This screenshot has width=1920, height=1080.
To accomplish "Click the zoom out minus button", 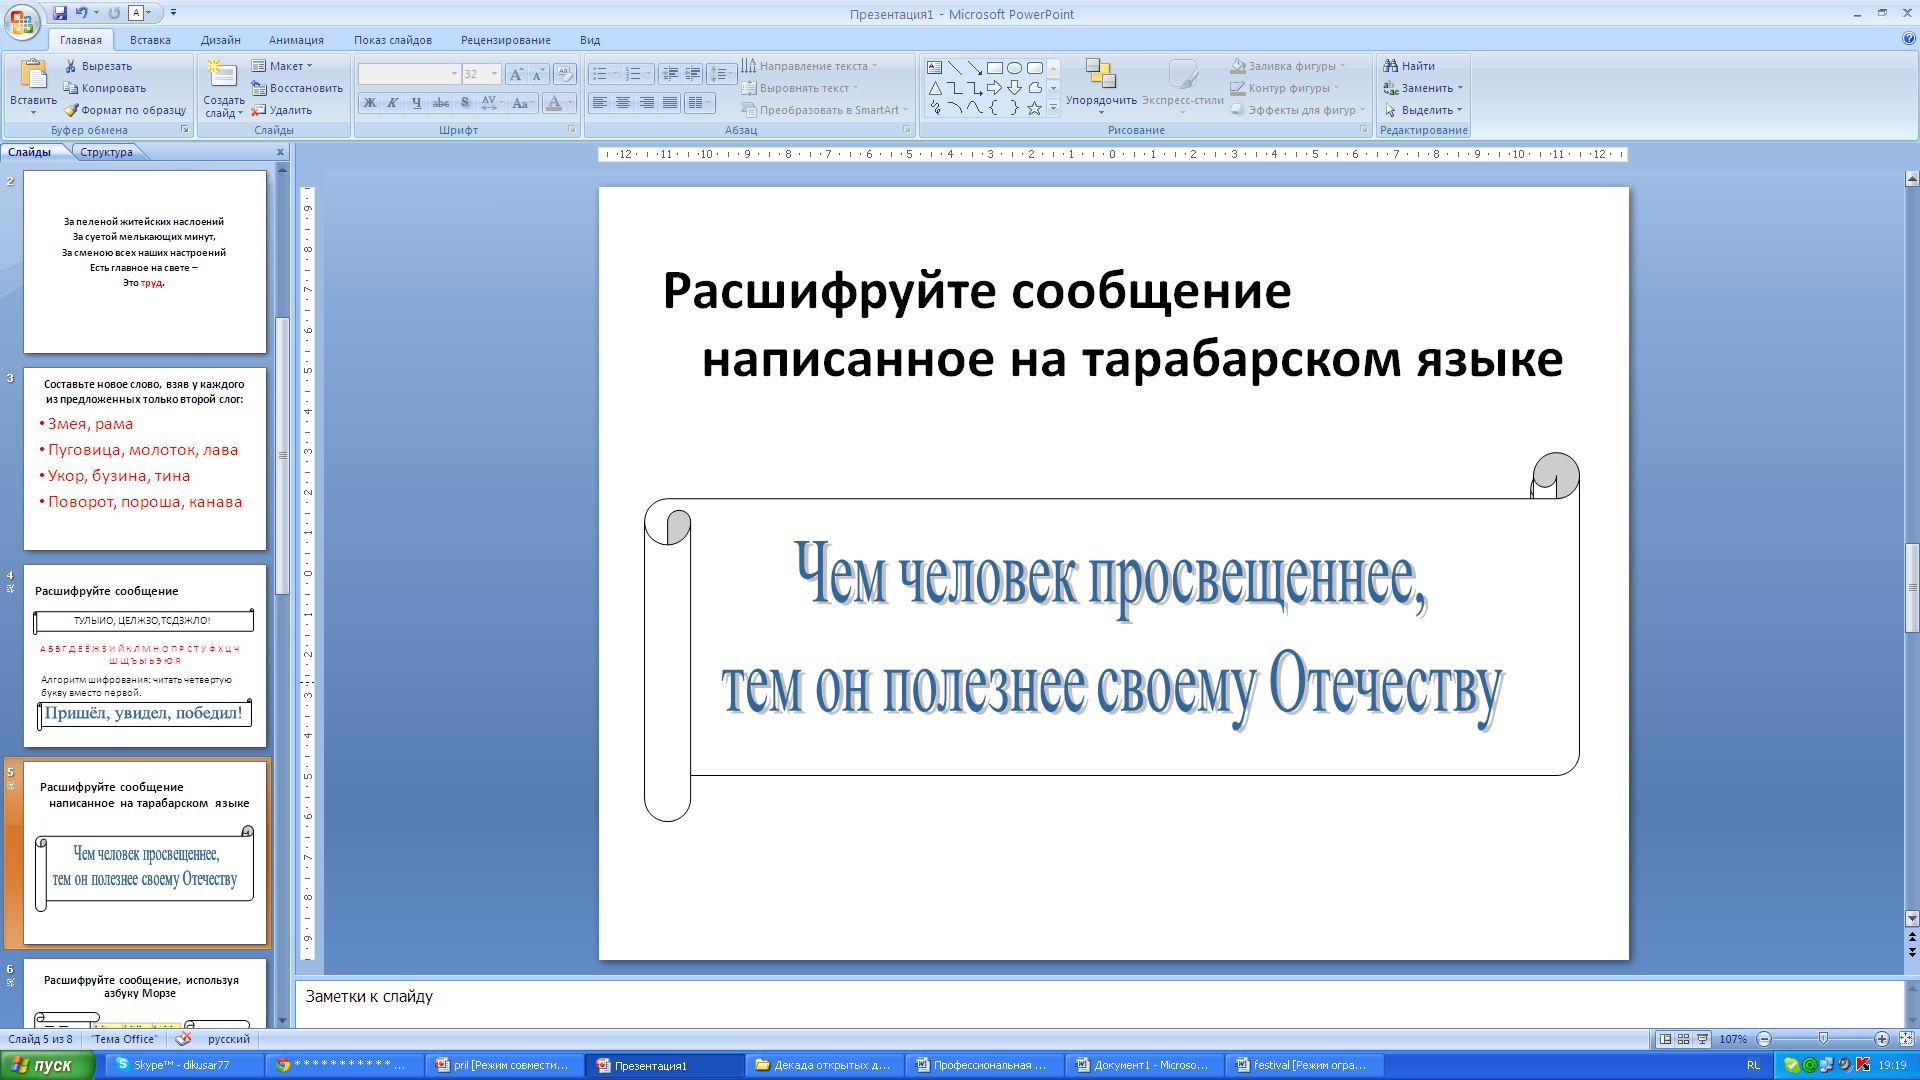I will 1764,1039.
